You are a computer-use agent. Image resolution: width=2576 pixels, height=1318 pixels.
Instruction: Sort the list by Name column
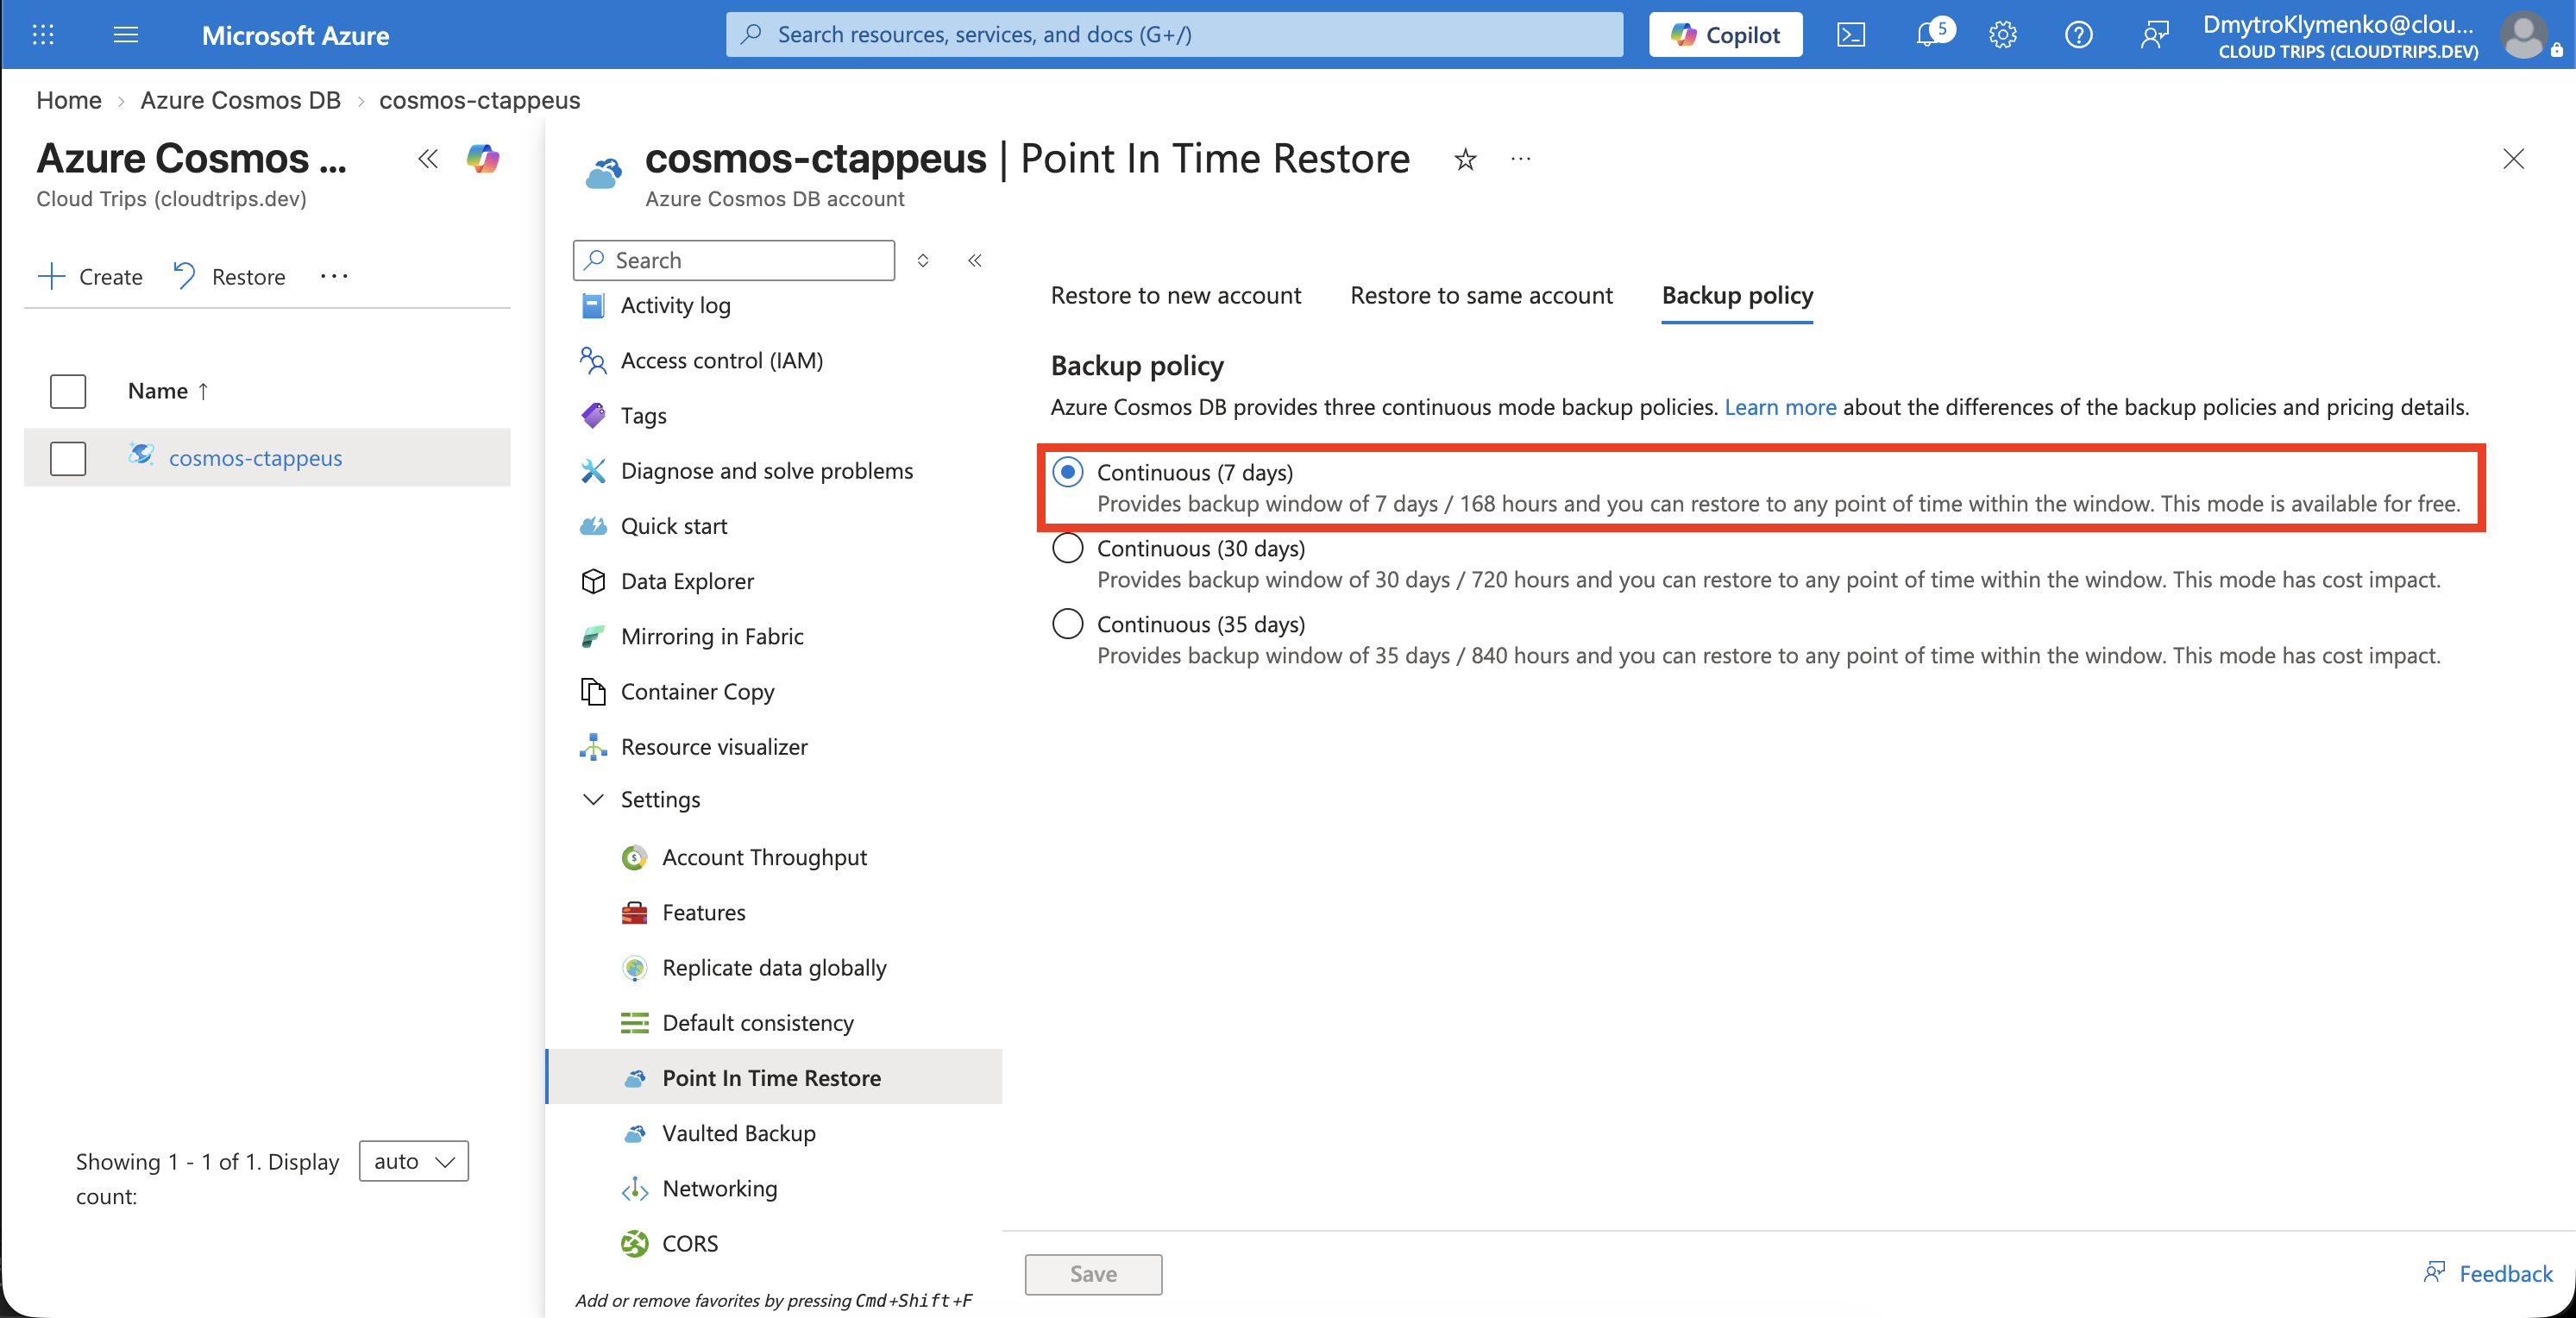coord(168,391)
